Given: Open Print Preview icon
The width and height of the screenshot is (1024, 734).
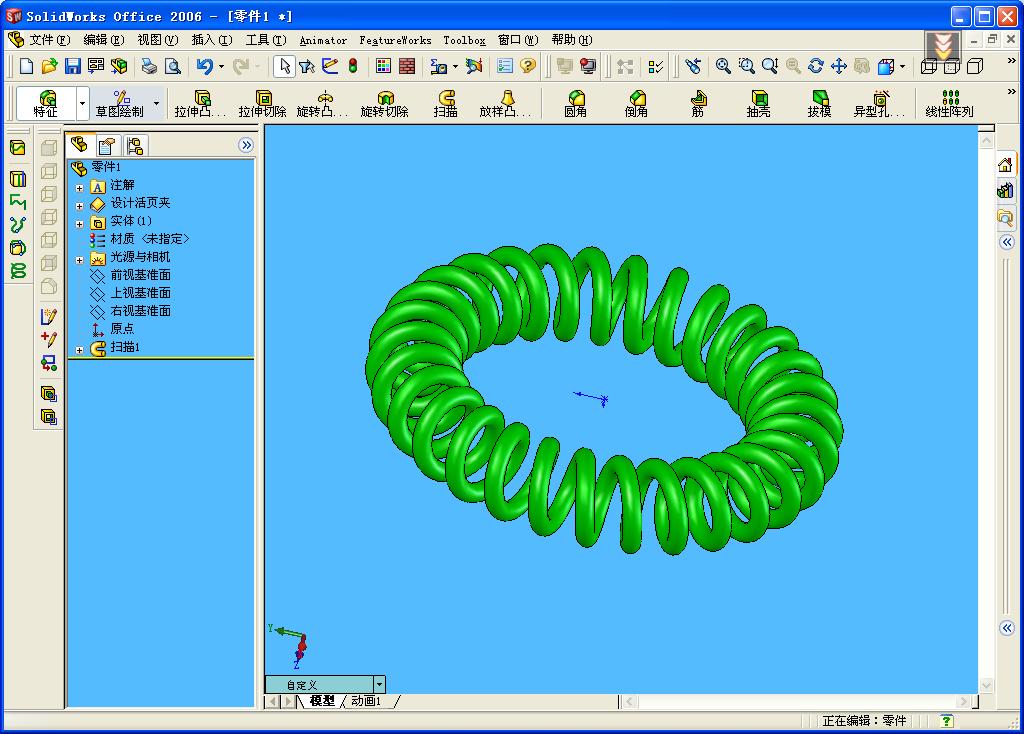Looking at the screenshot, I should 173,66.
